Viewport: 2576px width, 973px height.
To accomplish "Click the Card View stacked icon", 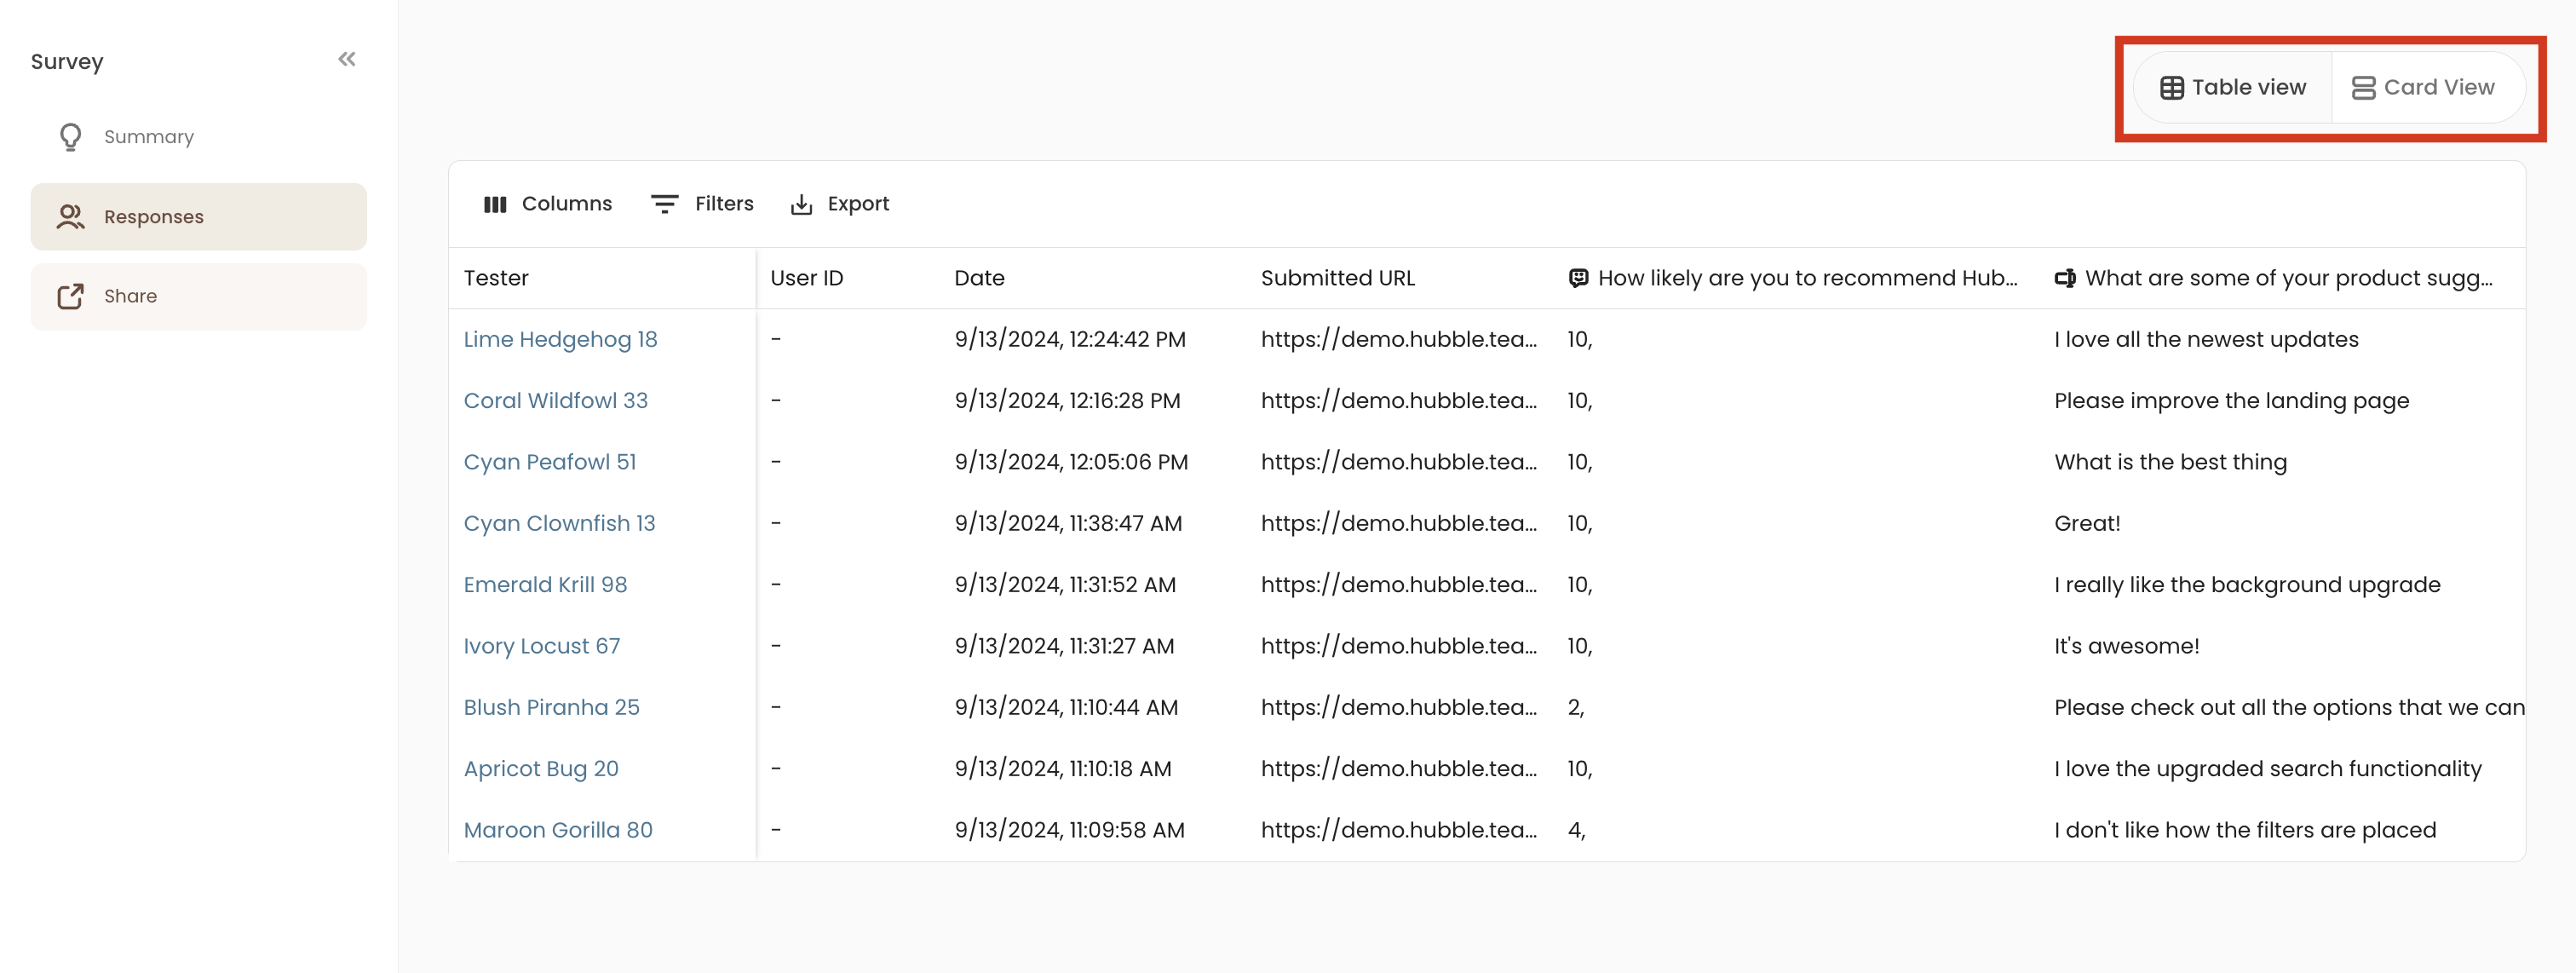I will pos(2363,88).
